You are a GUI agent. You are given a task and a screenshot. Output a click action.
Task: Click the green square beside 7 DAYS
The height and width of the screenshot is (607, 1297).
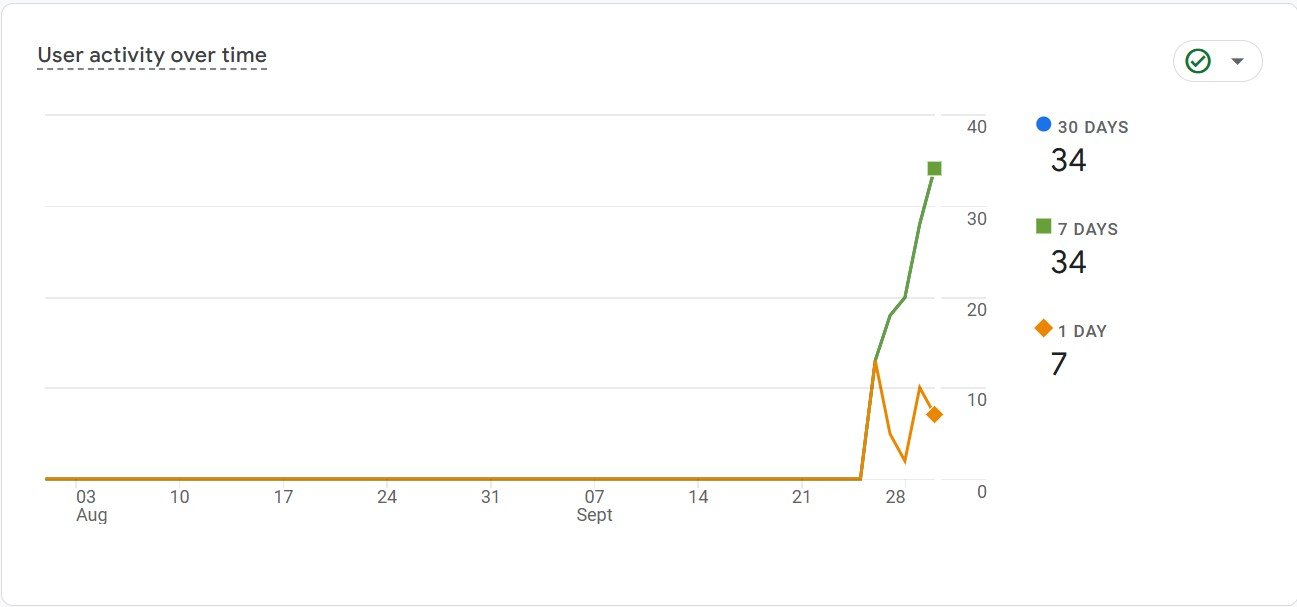point(1043,227)
